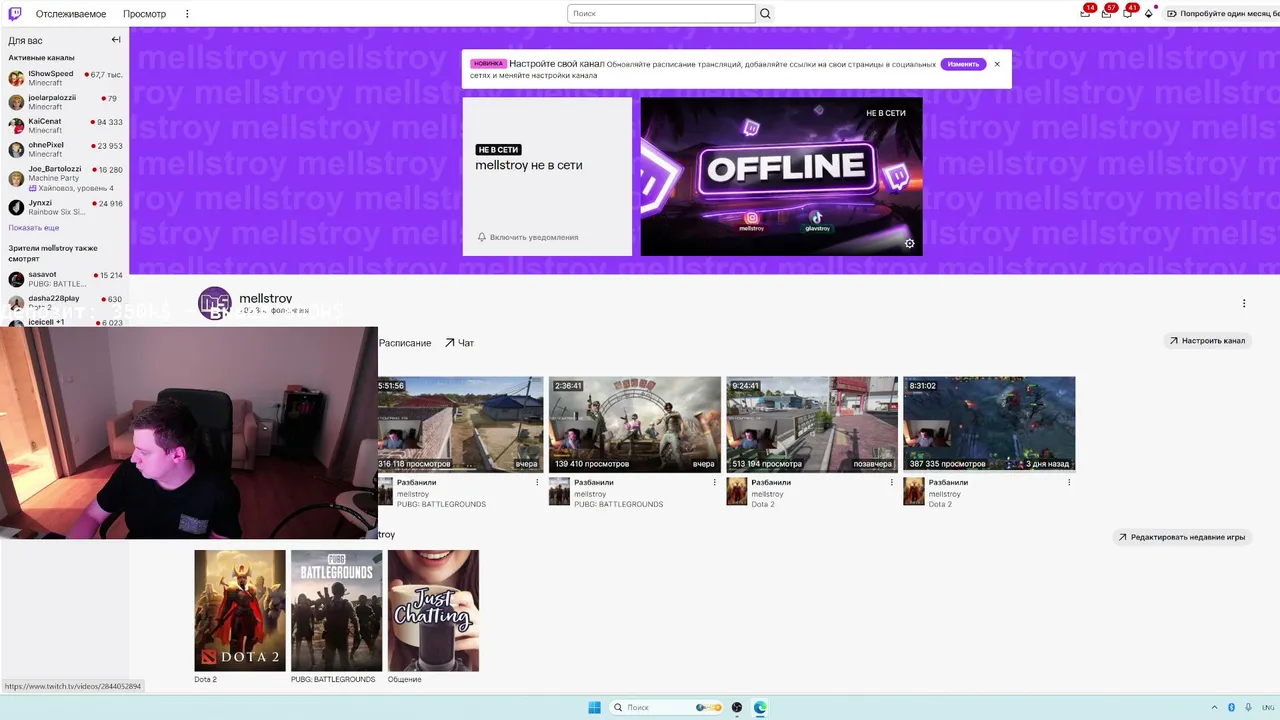Click the Изменить button in the banner

963,64
